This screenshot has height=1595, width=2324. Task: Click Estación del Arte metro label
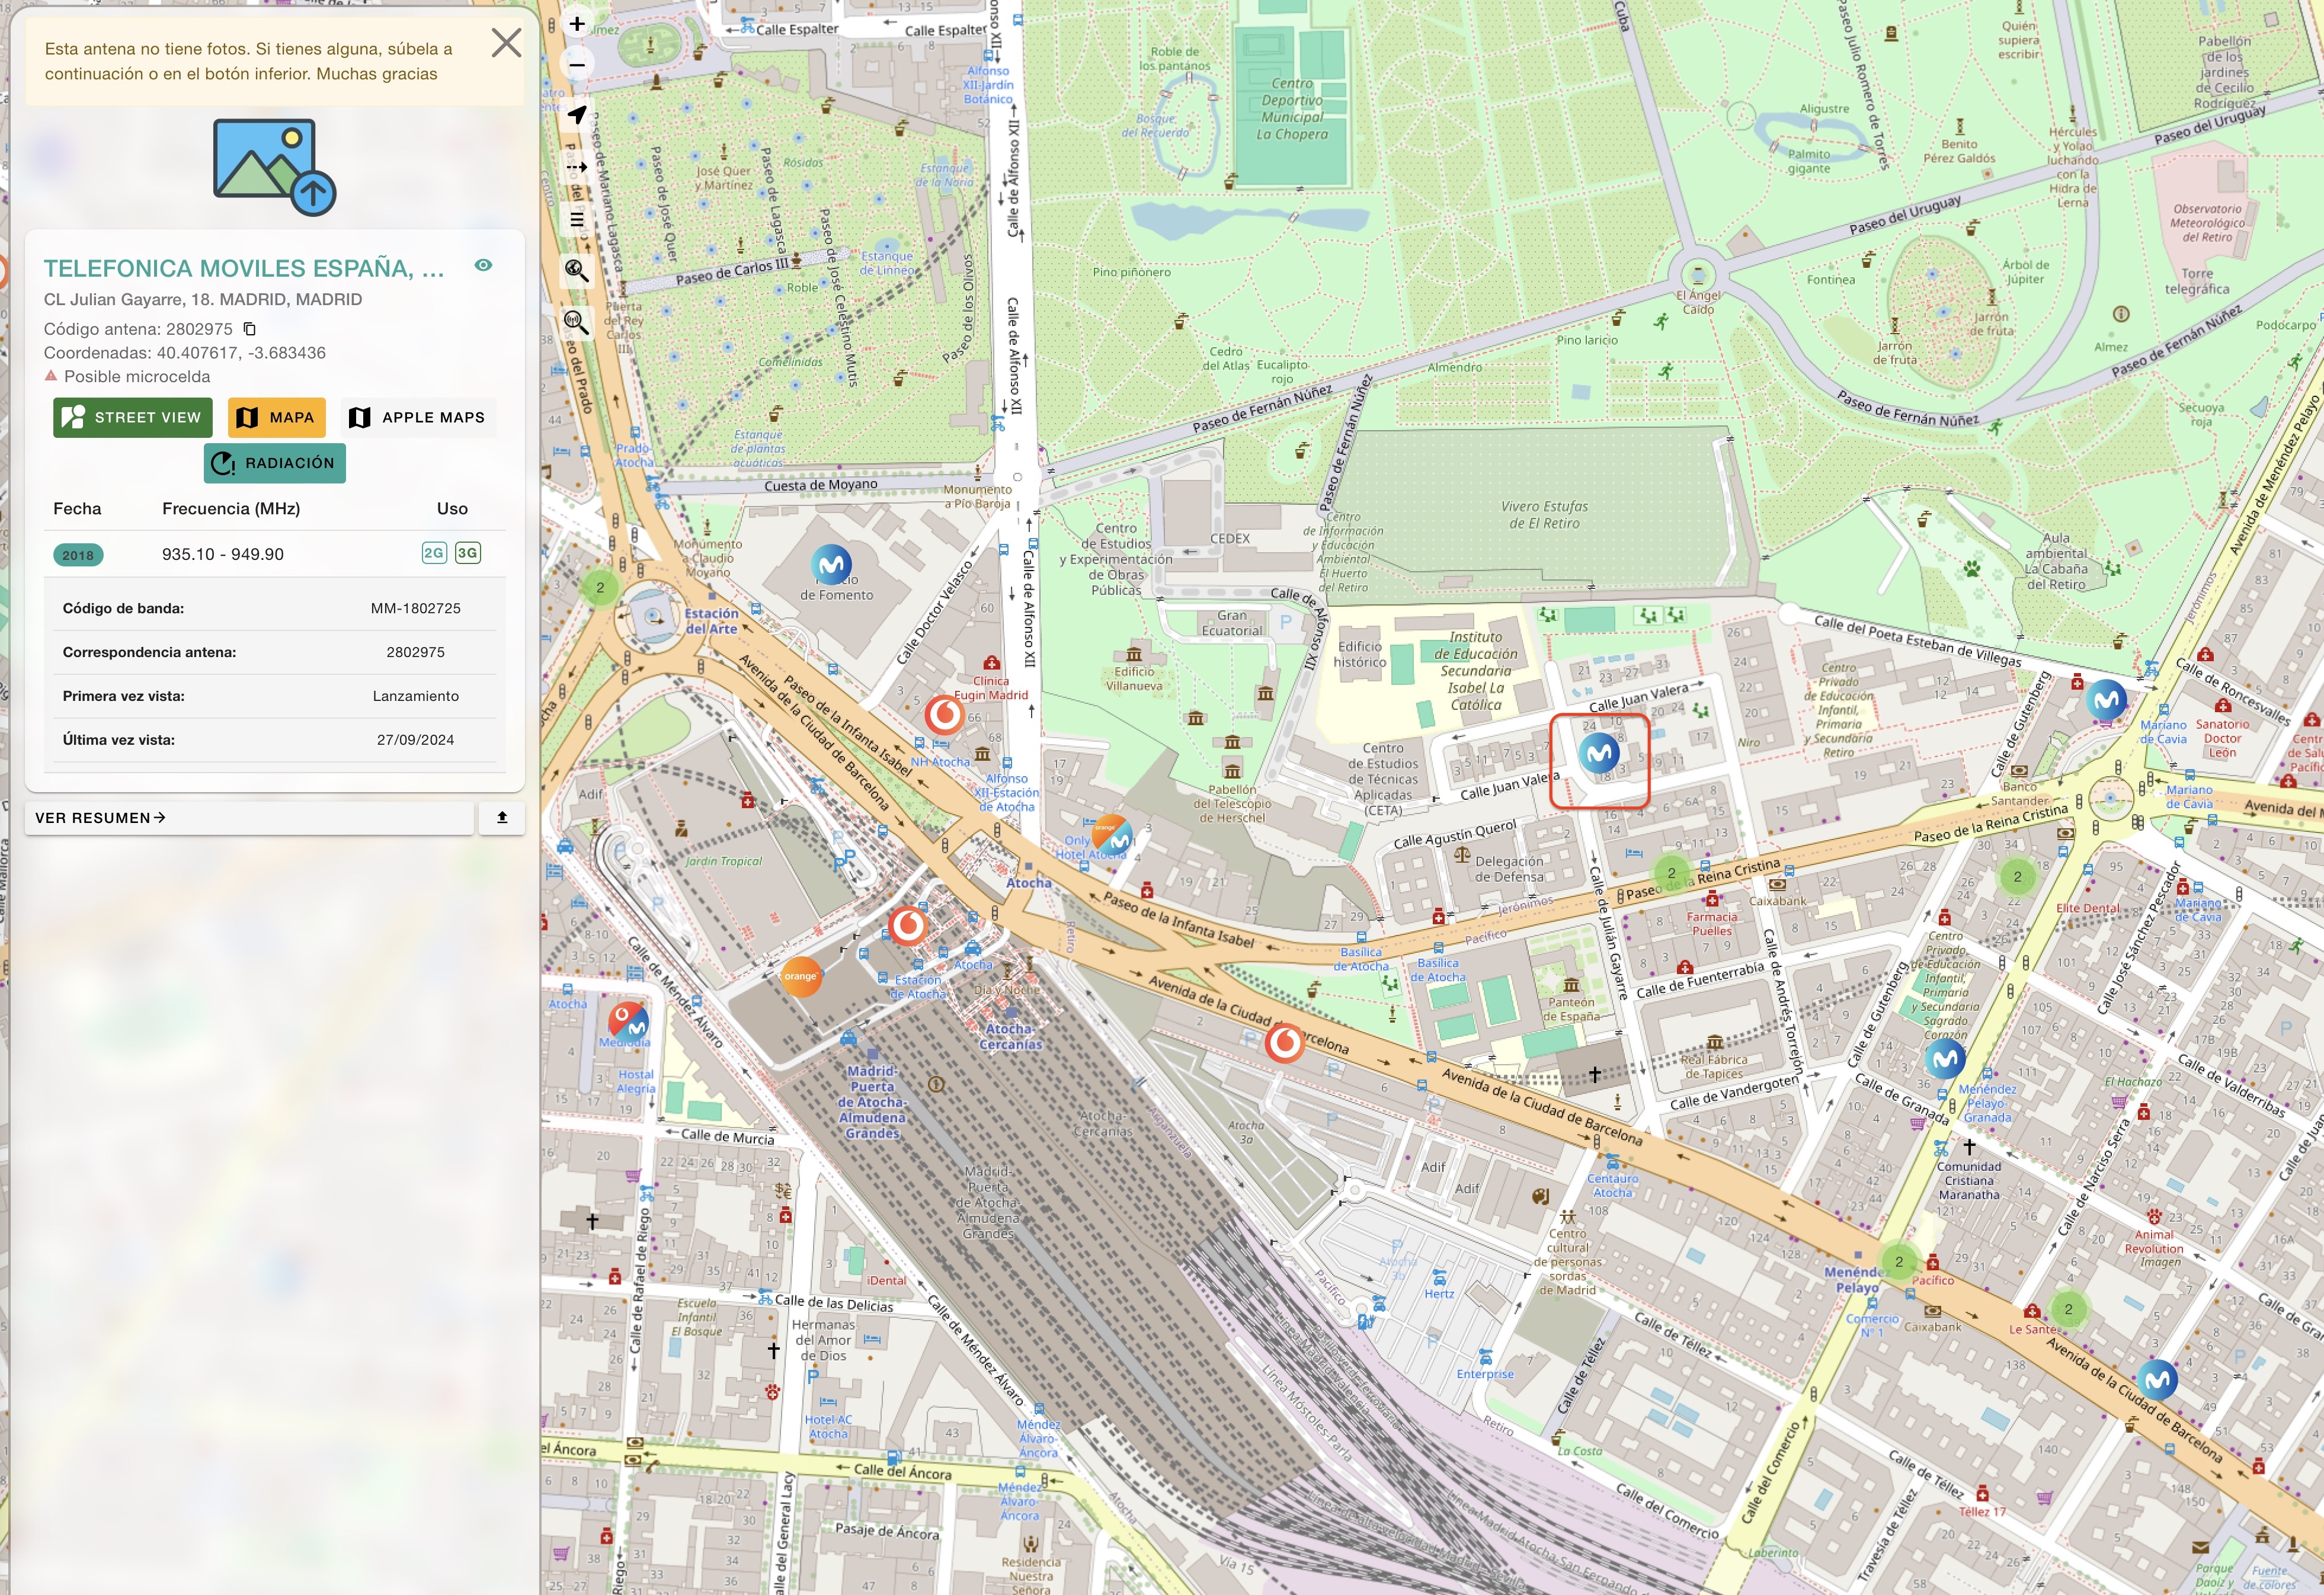(x=711, y=621)
